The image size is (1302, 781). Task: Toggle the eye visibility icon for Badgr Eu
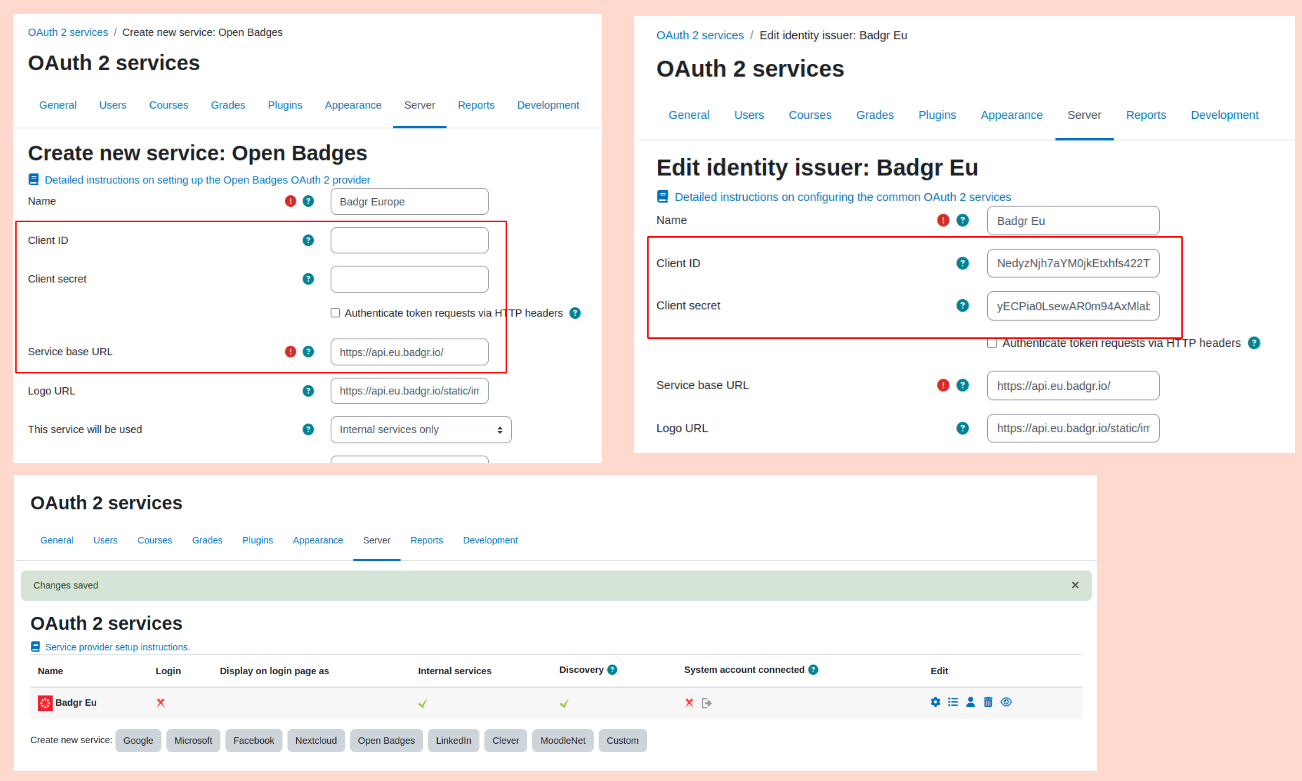pyautogui.click(x=1006, y=702)
